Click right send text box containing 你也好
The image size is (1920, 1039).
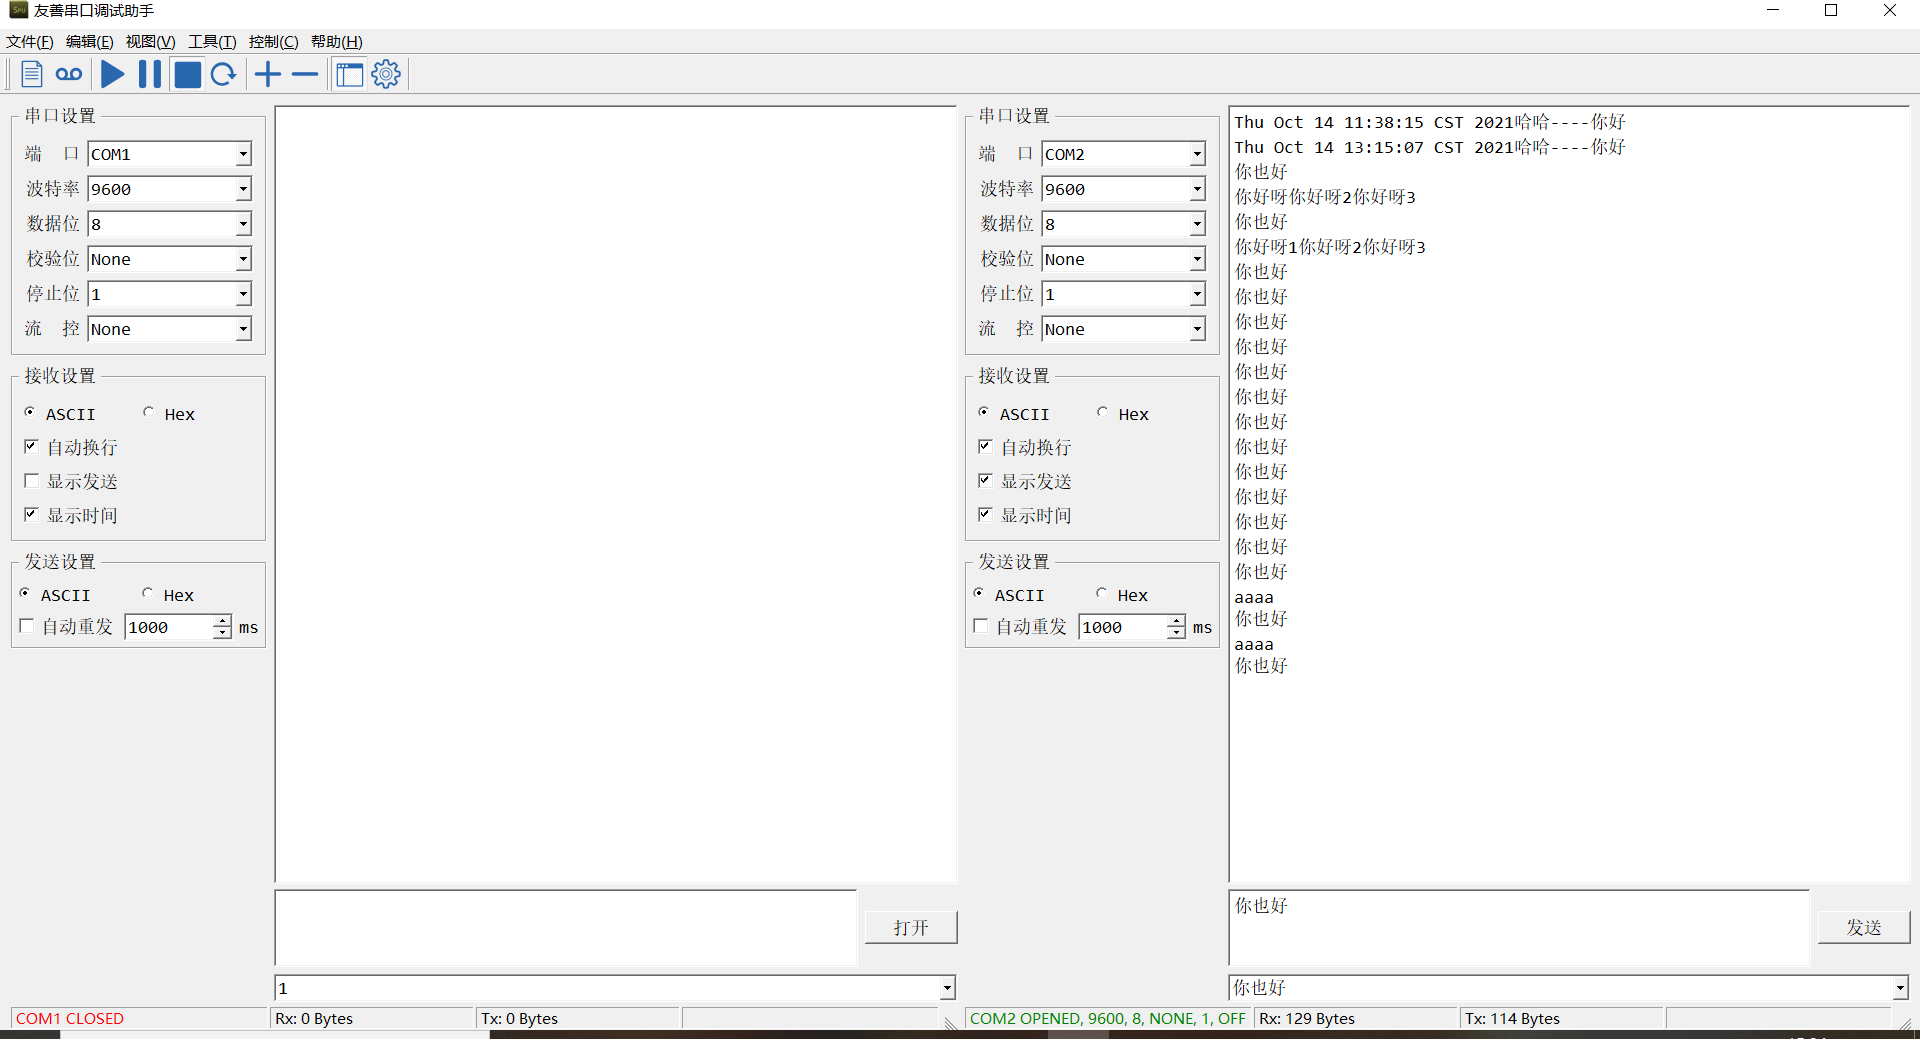(x=1519, y=927)
